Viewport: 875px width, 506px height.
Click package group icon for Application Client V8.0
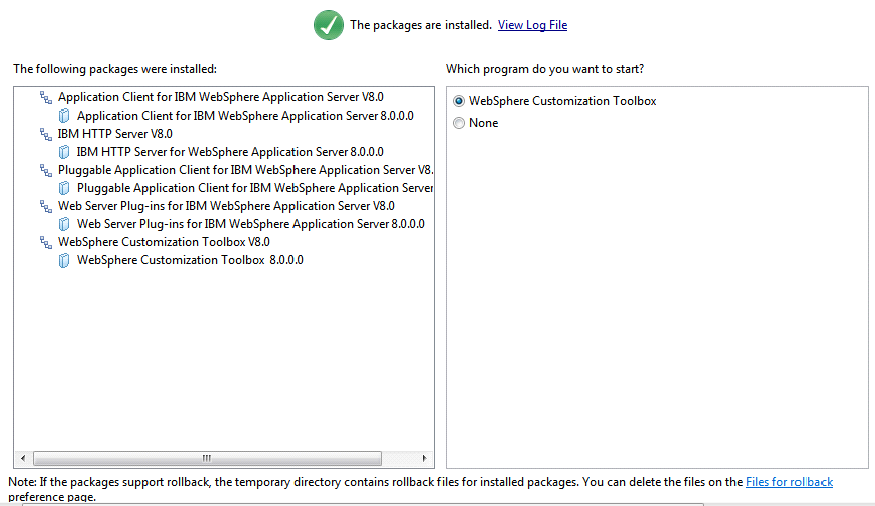tap(46, 98)
